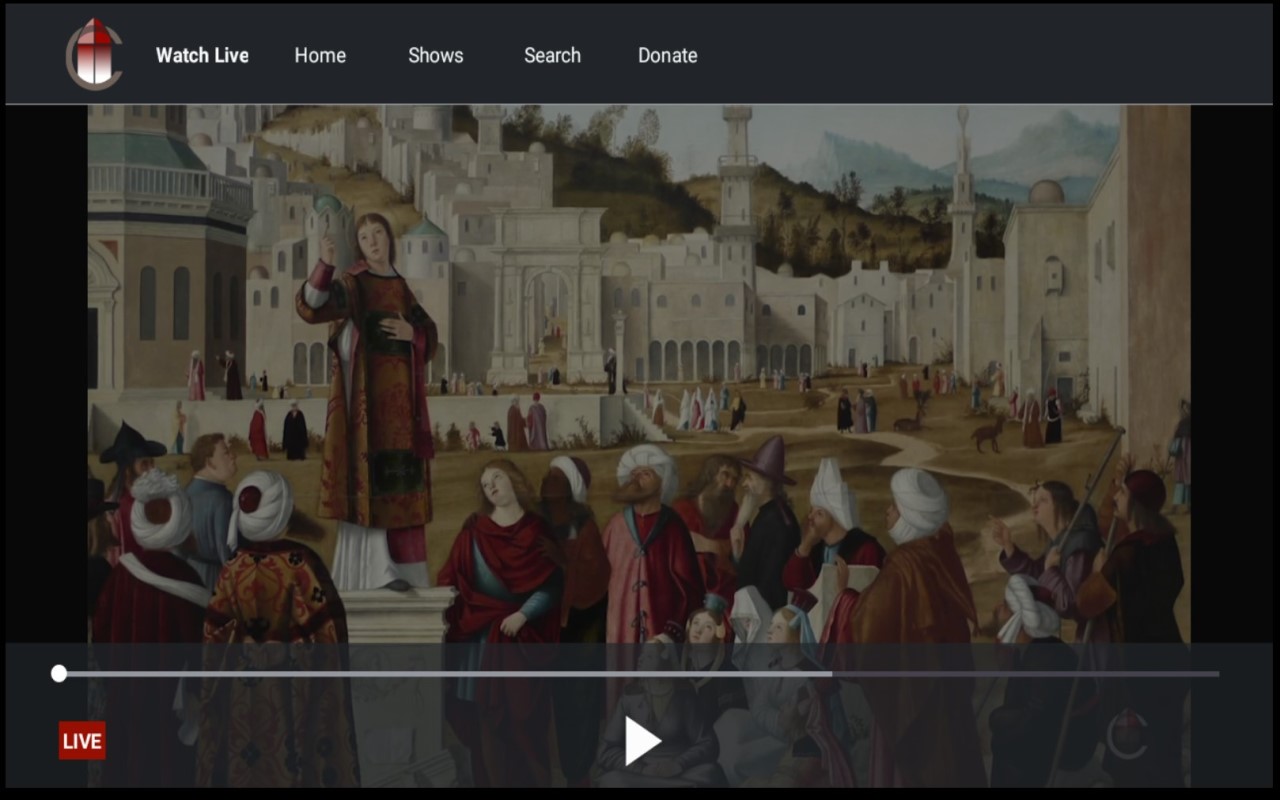Image resolution: width=1280 pixels, height=800 pixels.
Task: Tap the red LIVE icon above the controls
Action: click(82, 741)
